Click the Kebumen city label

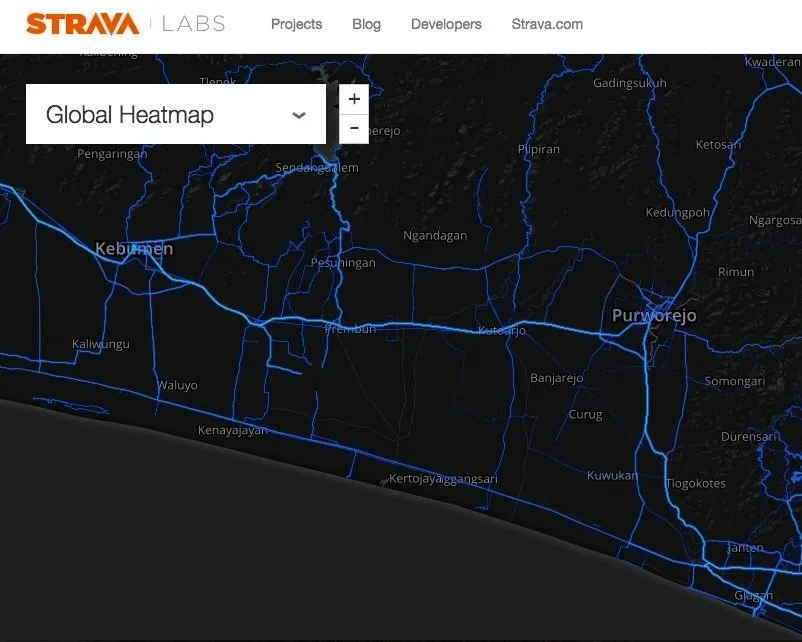point(134,249)
